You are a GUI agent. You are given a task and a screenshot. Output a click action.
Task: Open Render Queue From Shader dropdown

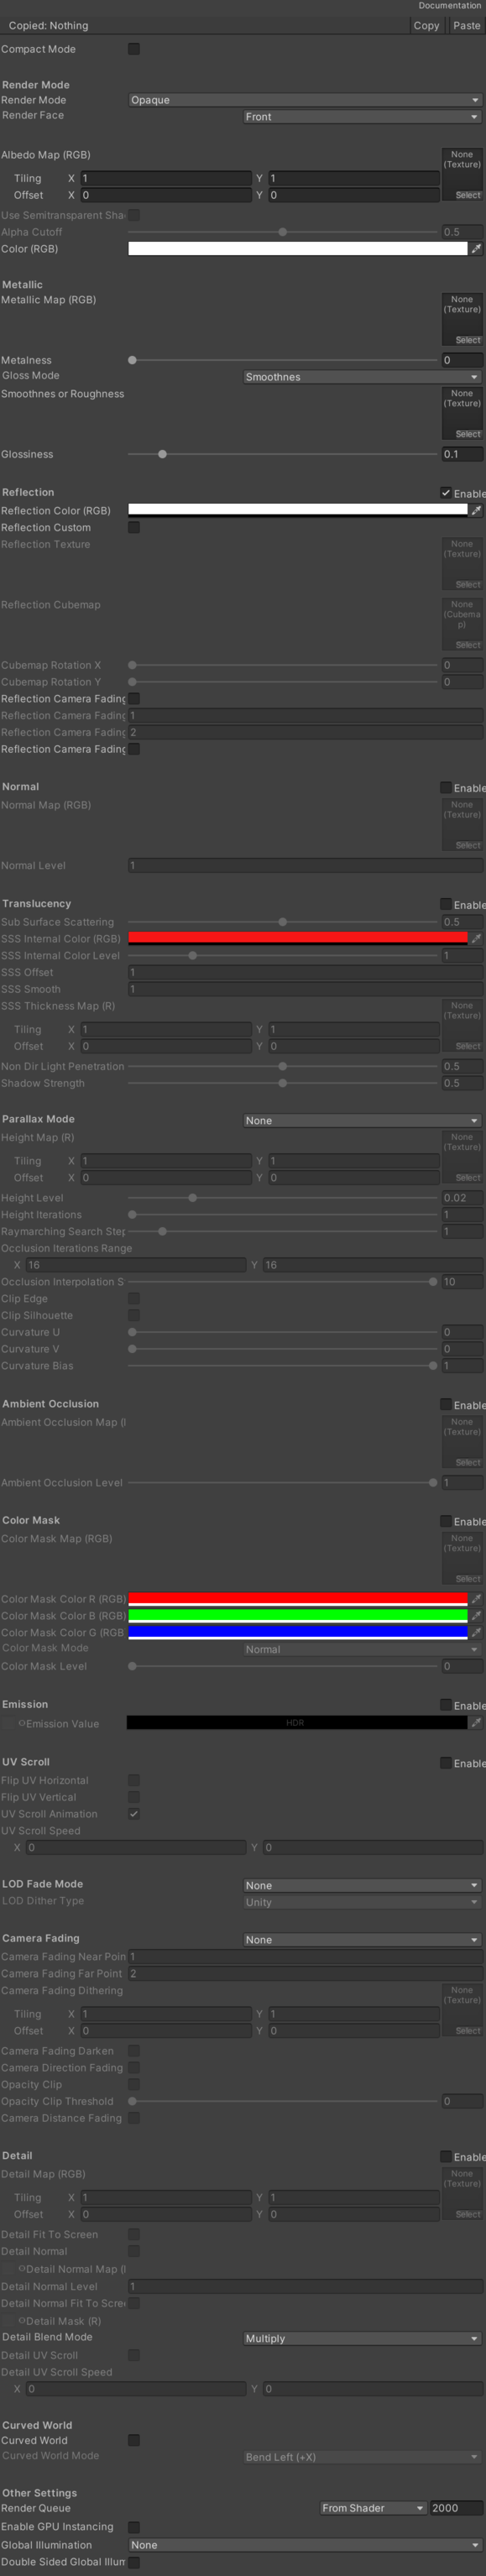[x=373, y=2508]
